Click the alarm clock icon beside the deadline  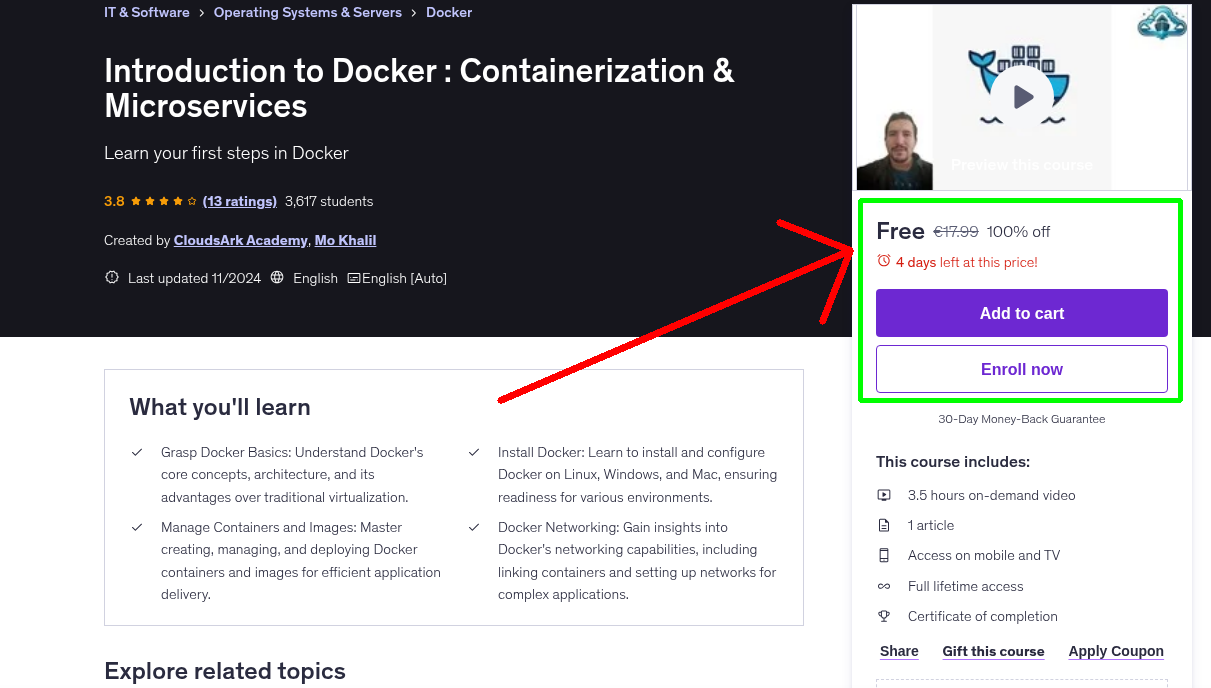click(x=882, y=259)
